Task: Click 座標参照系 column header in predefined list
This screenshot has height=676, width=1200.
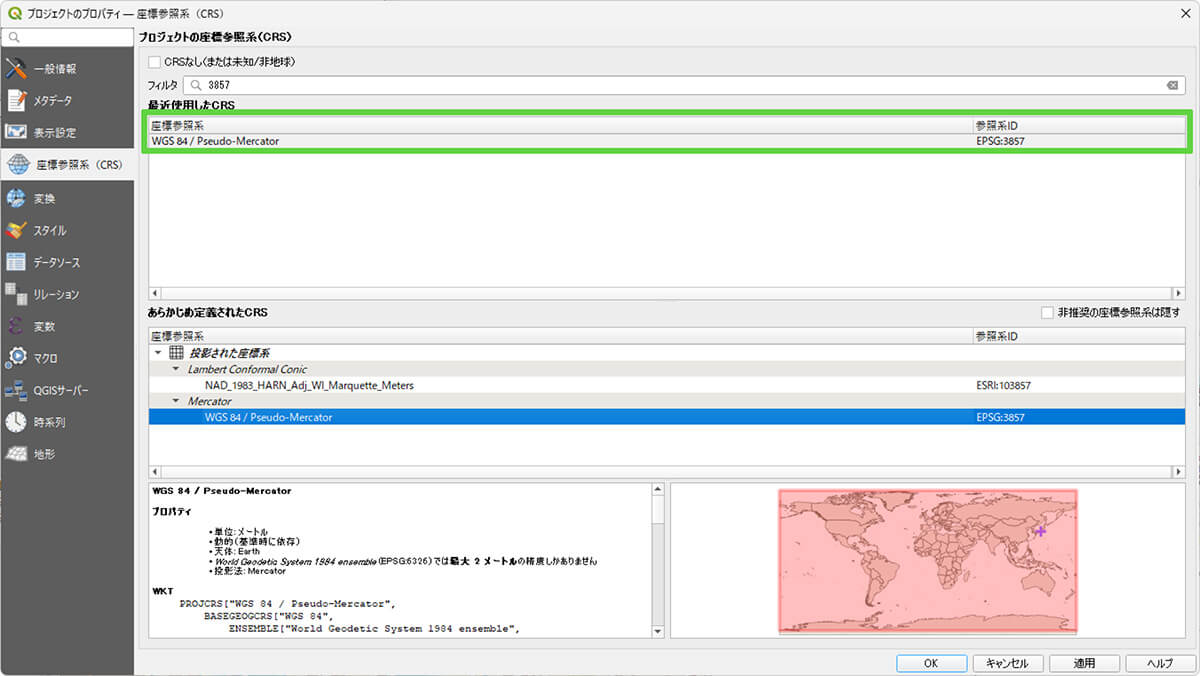Action: coord(561,337)
